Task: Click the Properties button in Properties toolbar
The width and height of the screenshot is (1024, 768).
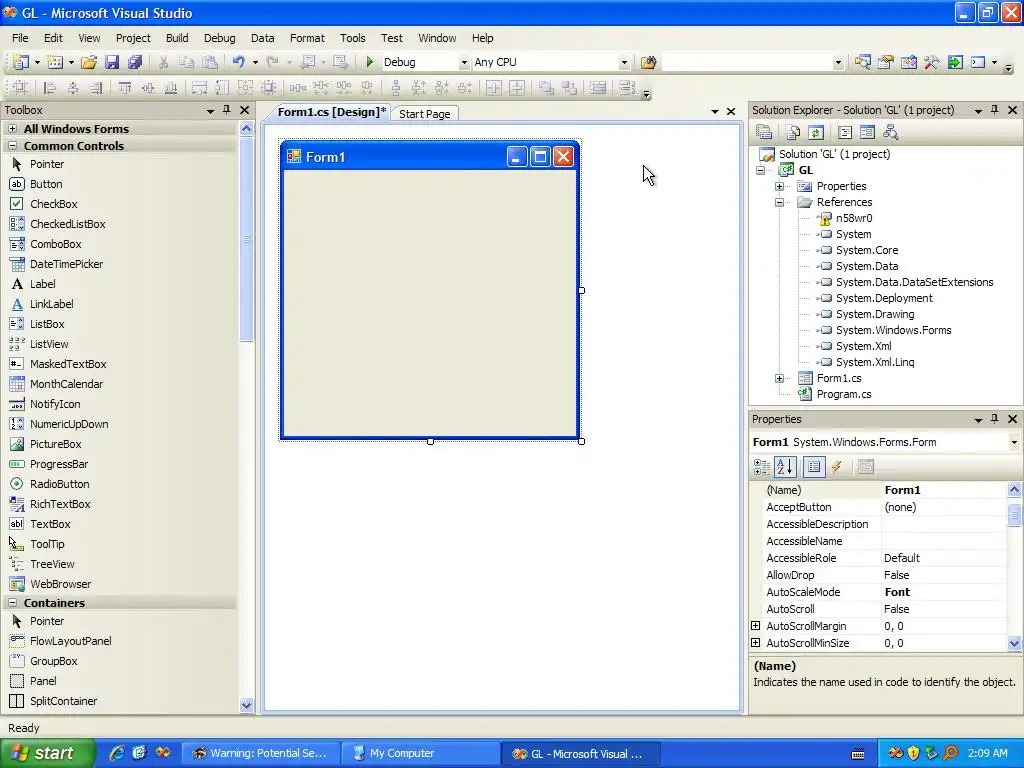Action: [814, 467]
